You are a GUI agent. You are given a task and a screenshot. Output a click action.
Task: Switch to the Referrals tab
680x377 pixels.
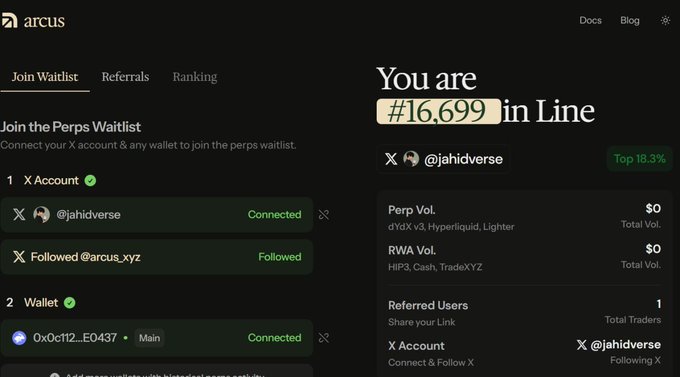click(x=125, y=77)
